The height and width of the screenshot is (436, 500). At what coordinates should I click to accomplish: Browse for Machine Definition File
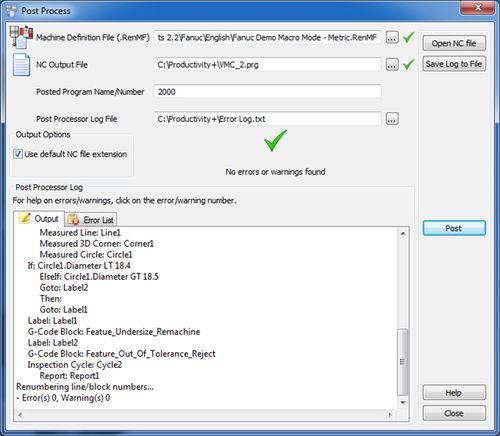(x=392, y=37)
